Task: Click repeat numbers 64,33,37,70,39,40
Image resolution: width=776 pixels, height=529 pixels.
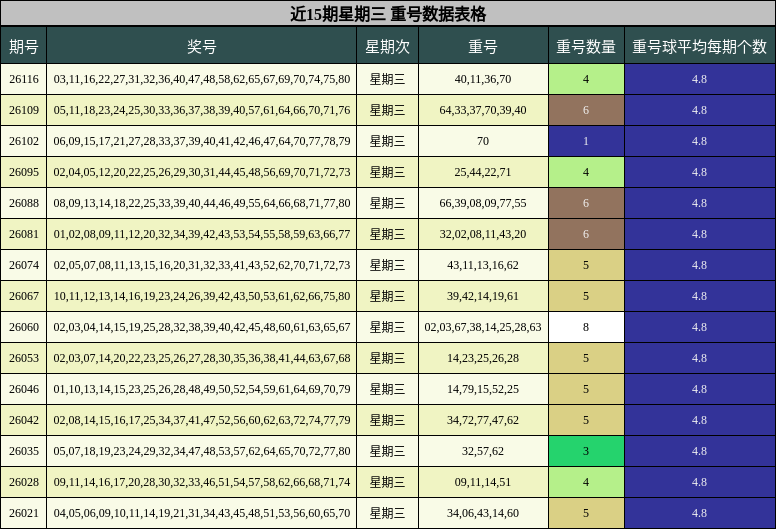Action: pos(483,110)
